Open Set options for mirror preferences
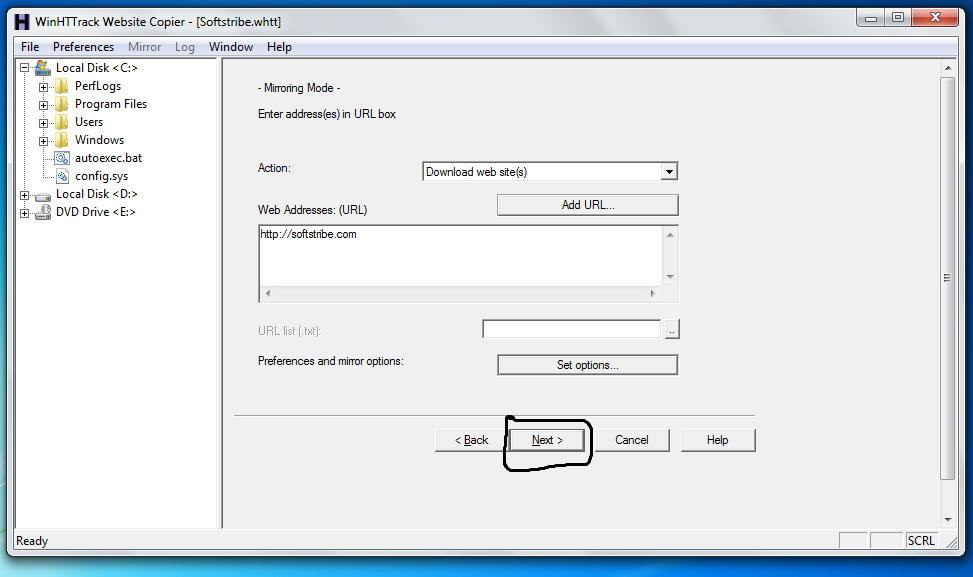This screenshot has width=973, height=577. coord(587,364)
